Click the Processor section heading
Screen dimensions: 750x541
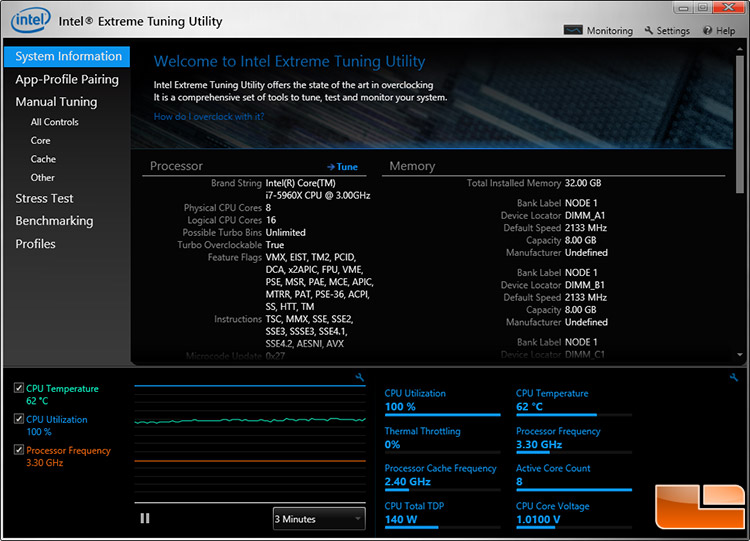coord(176,166)
